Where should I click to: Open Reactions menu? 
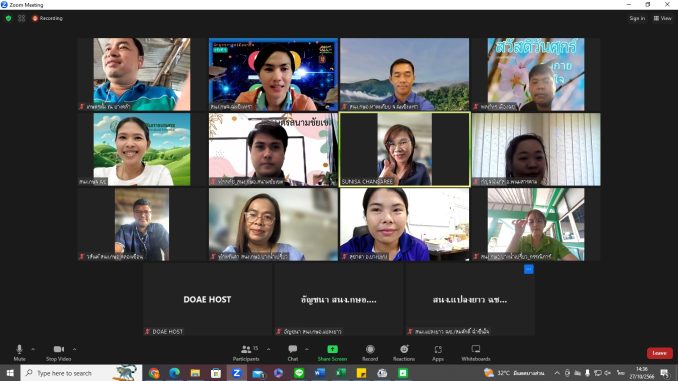click(x=404, y=352)
